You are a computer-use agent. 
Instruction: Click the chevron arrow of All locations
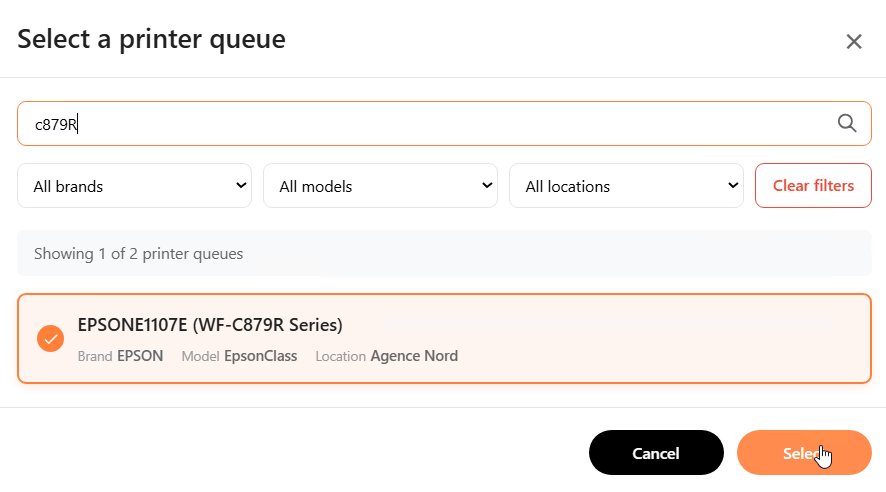[x=733, y=185]
